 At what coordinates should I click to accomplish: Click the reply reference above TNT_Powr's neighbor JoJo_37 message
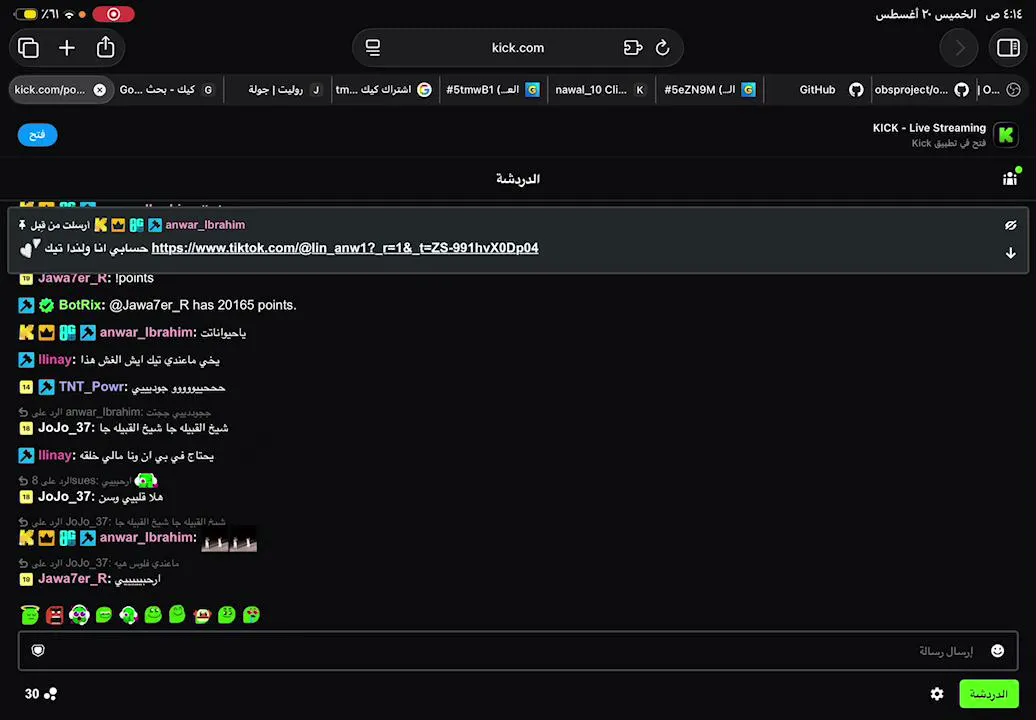click(115, 412)
